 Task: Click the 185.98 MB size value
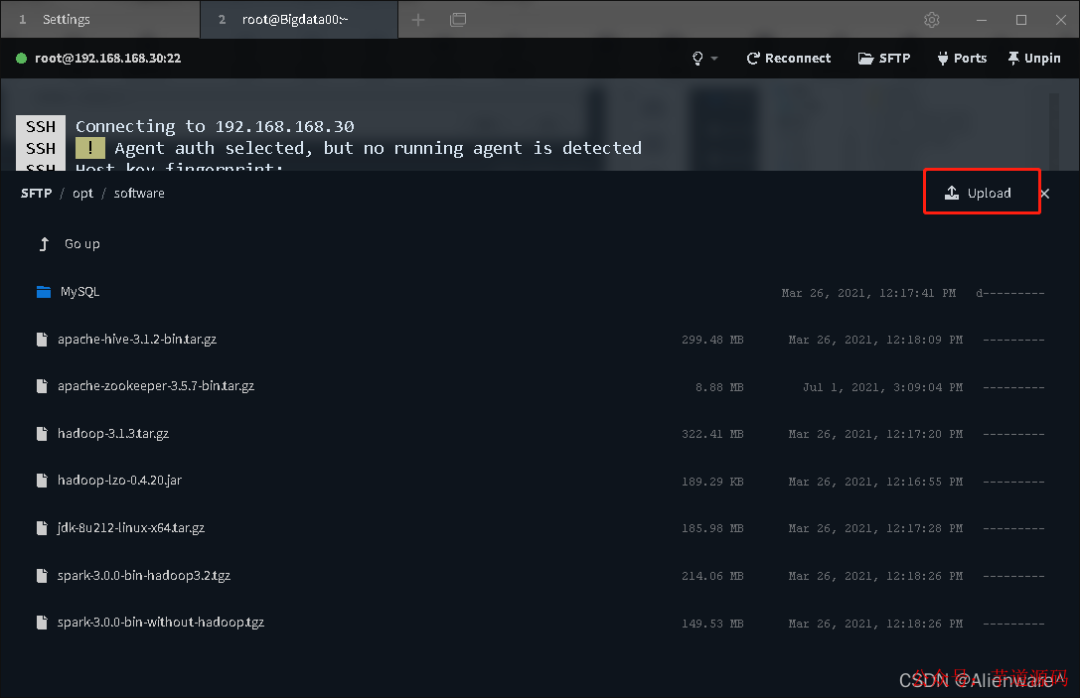(712, 528)
